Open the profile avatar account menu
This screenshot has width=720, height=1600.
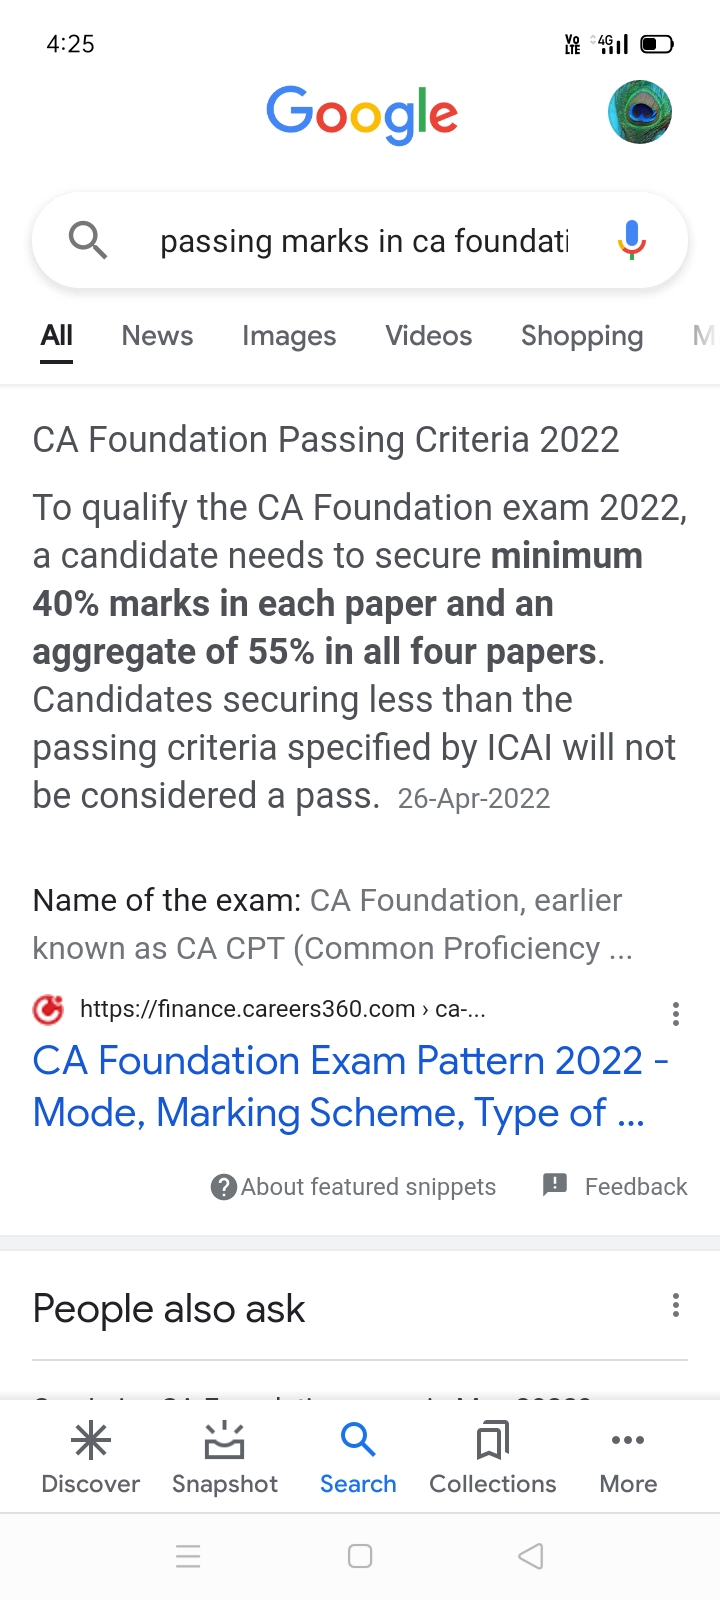tap(640, 112)
